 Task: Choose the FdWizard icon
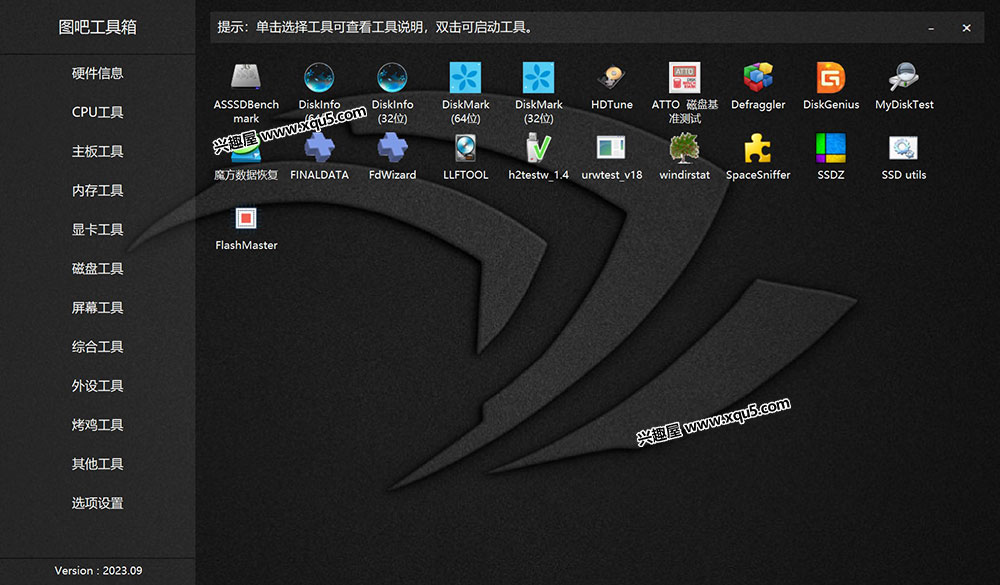click(x=392, y=148)
